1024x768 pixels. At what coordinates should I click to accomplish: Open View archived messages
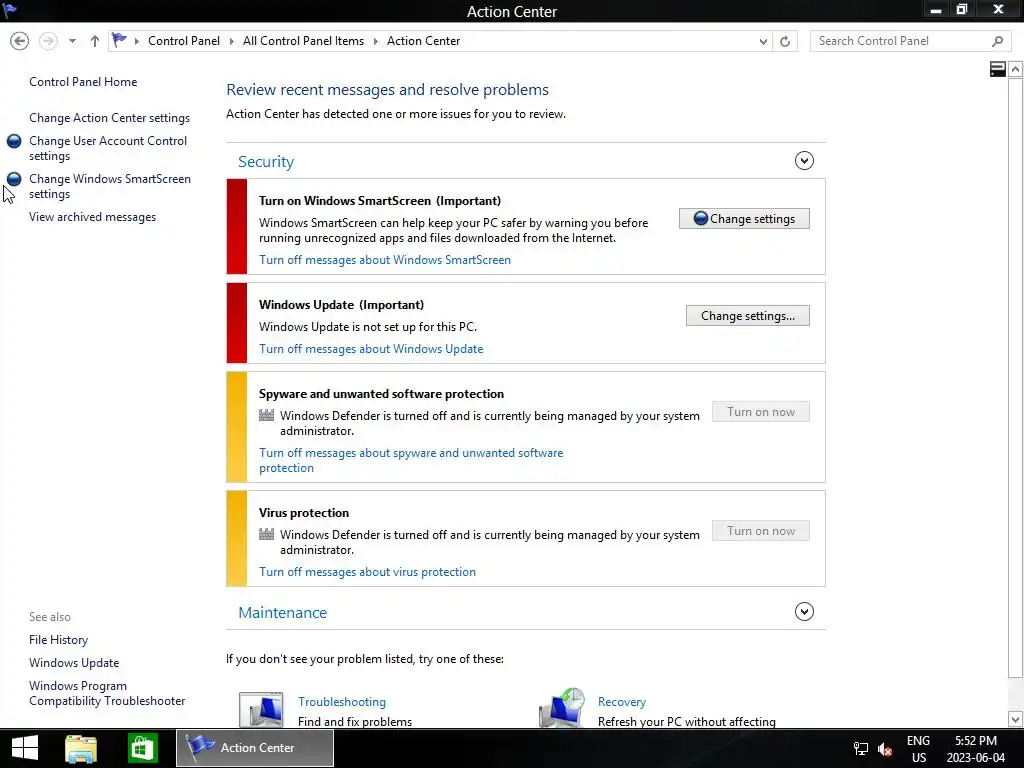[92, 217]
